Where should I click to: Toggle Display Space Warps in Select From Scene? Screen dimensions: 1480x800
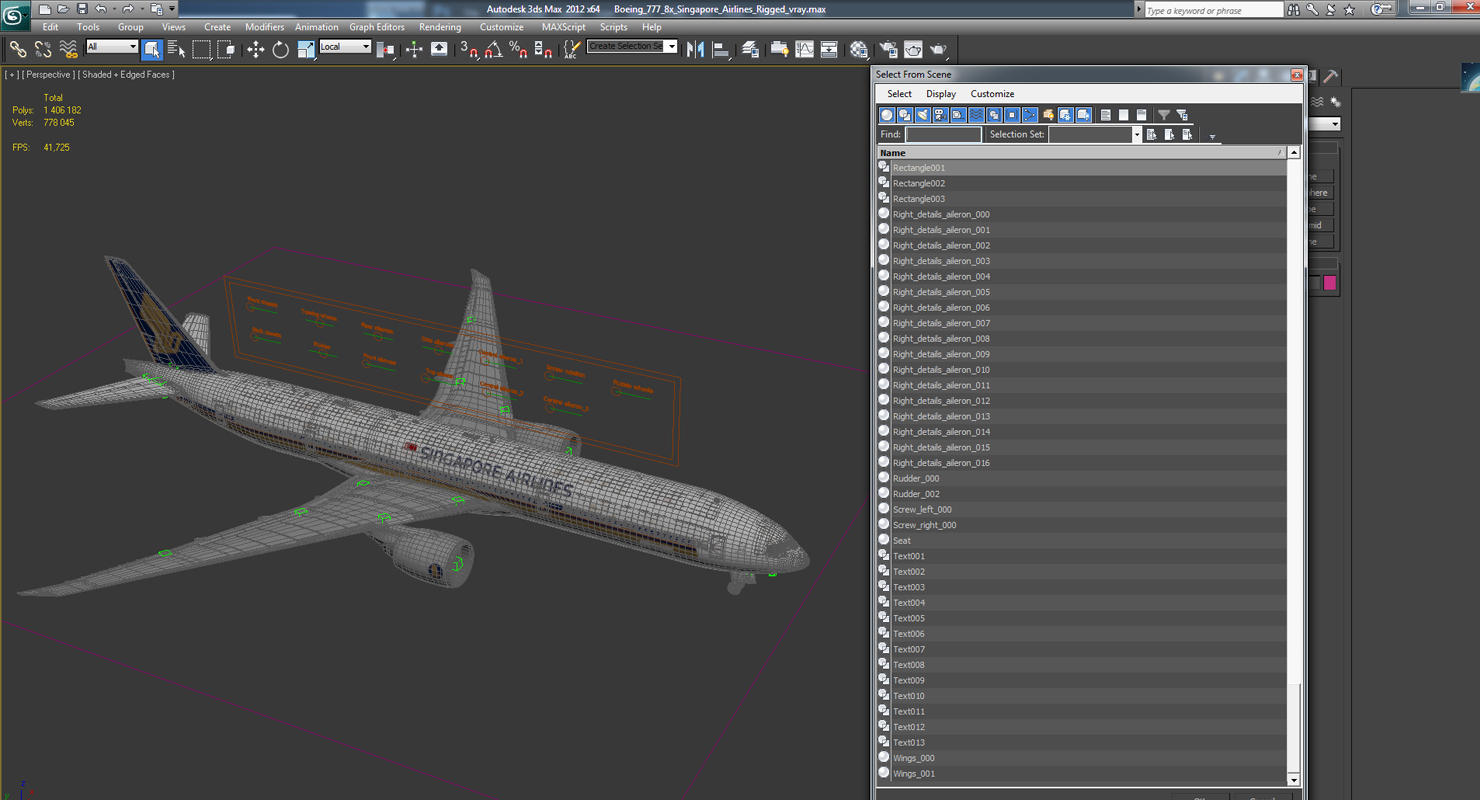tap(976, 115)
